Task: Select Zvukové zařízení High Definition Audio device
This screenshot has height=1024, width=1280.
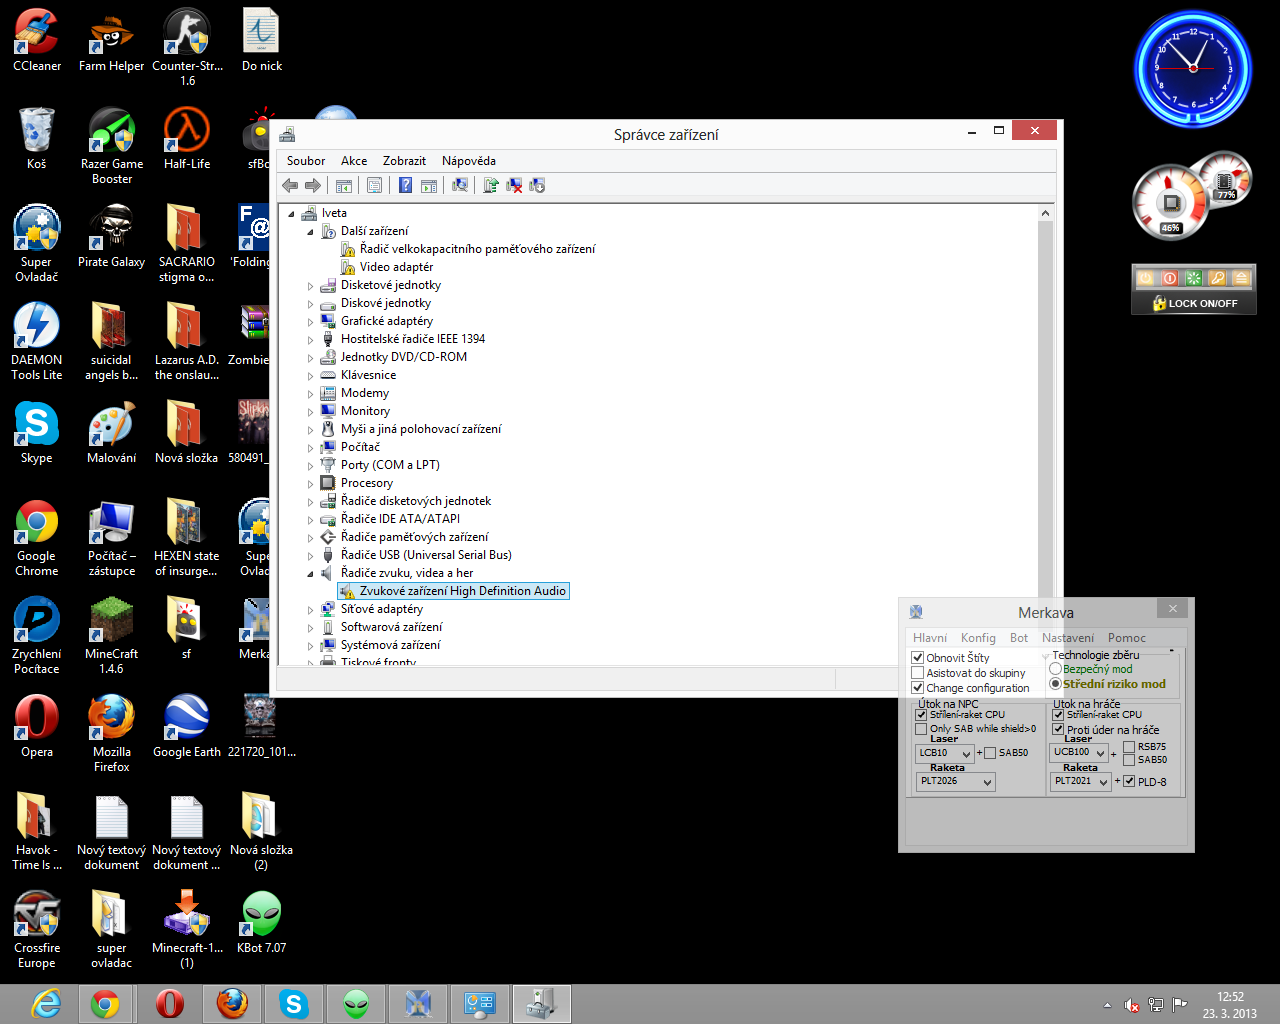Action: pos(462,591)
